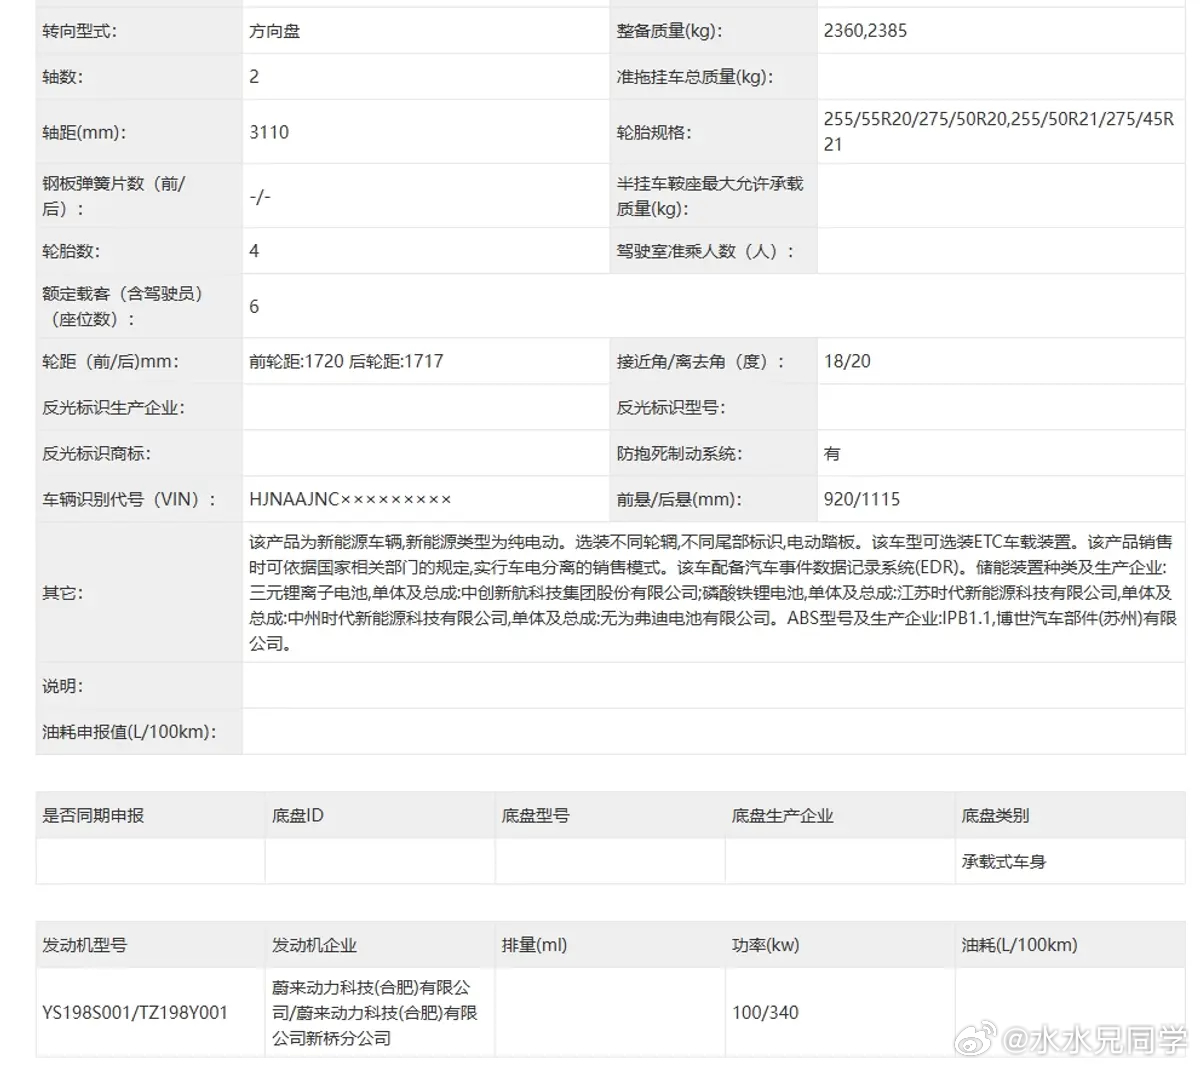The width and height of the screenshot is (1200, 1068).
Task: Select the tire count value 4
Action: tap(254, 251)
